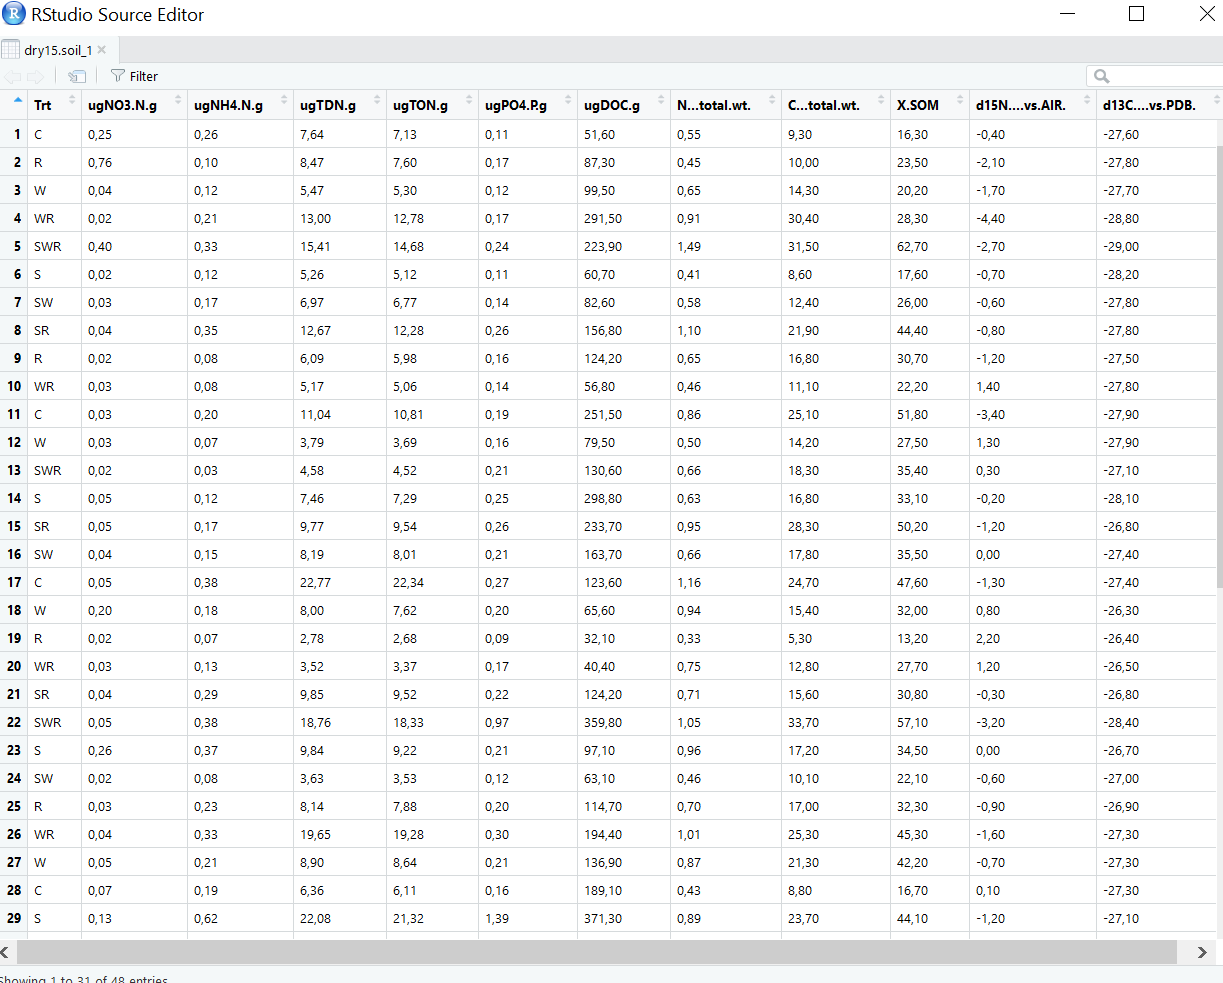Sort by the ugPO4.P.g column
The image size is (1223, 983).
click(x=528, y=105)
